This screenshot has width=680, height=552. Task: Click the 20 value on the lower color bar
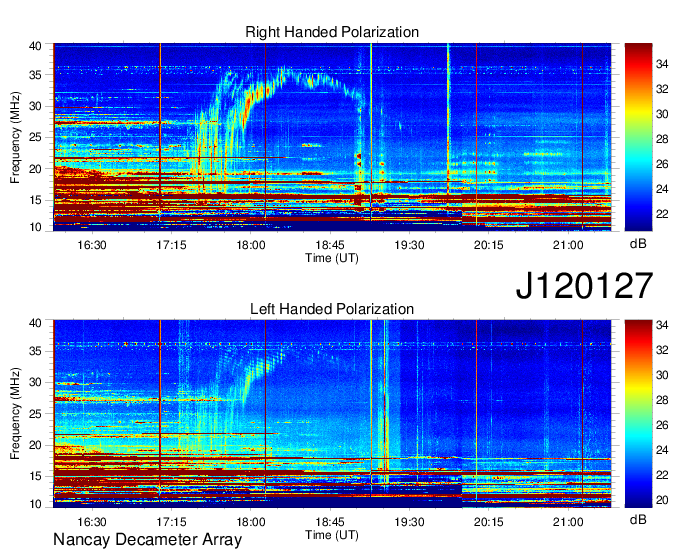coord(662,500)
